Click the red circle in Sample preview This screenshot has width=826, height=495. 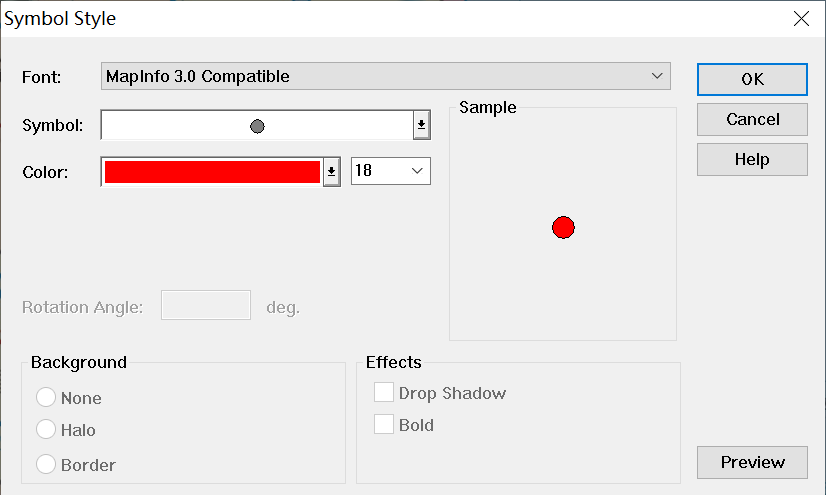(x=563, y=228)
